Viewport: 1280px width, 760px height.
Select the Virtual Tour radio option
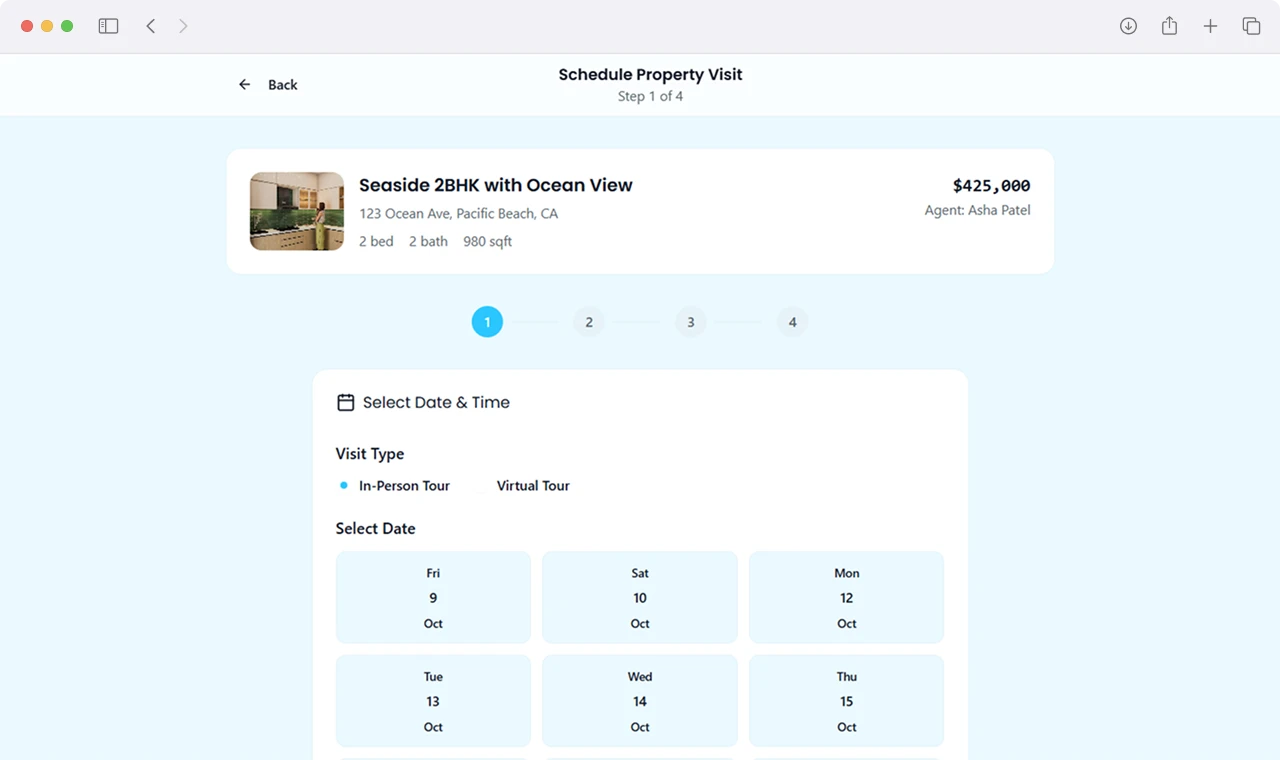pos(524,486)
